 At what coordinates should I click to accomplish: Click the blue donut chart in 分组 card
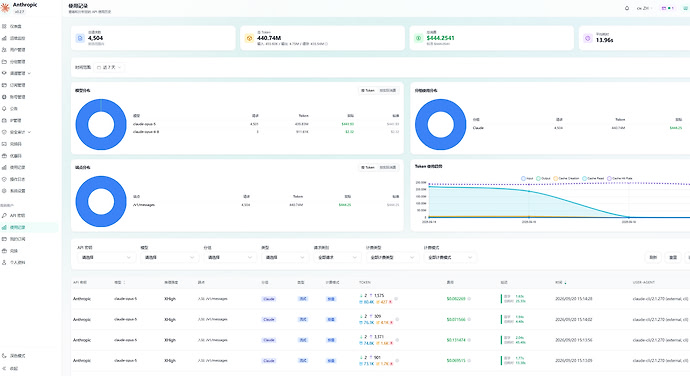click(x=440, y=124)
